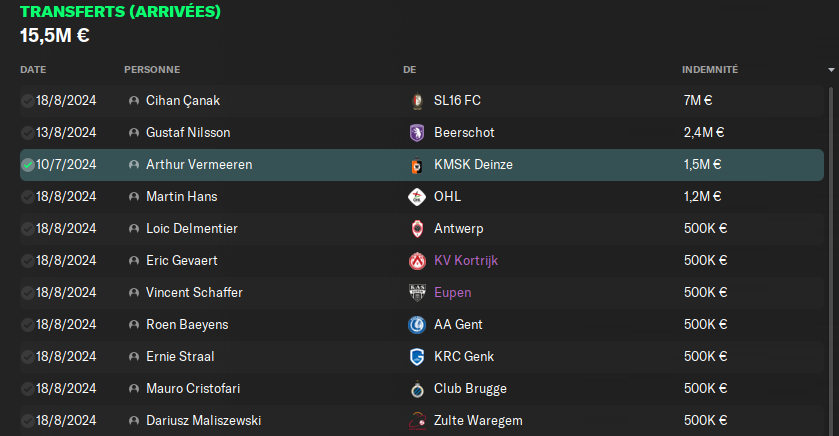
Task: Click the OHL diamond club logo
Action: tap(417, 197)
